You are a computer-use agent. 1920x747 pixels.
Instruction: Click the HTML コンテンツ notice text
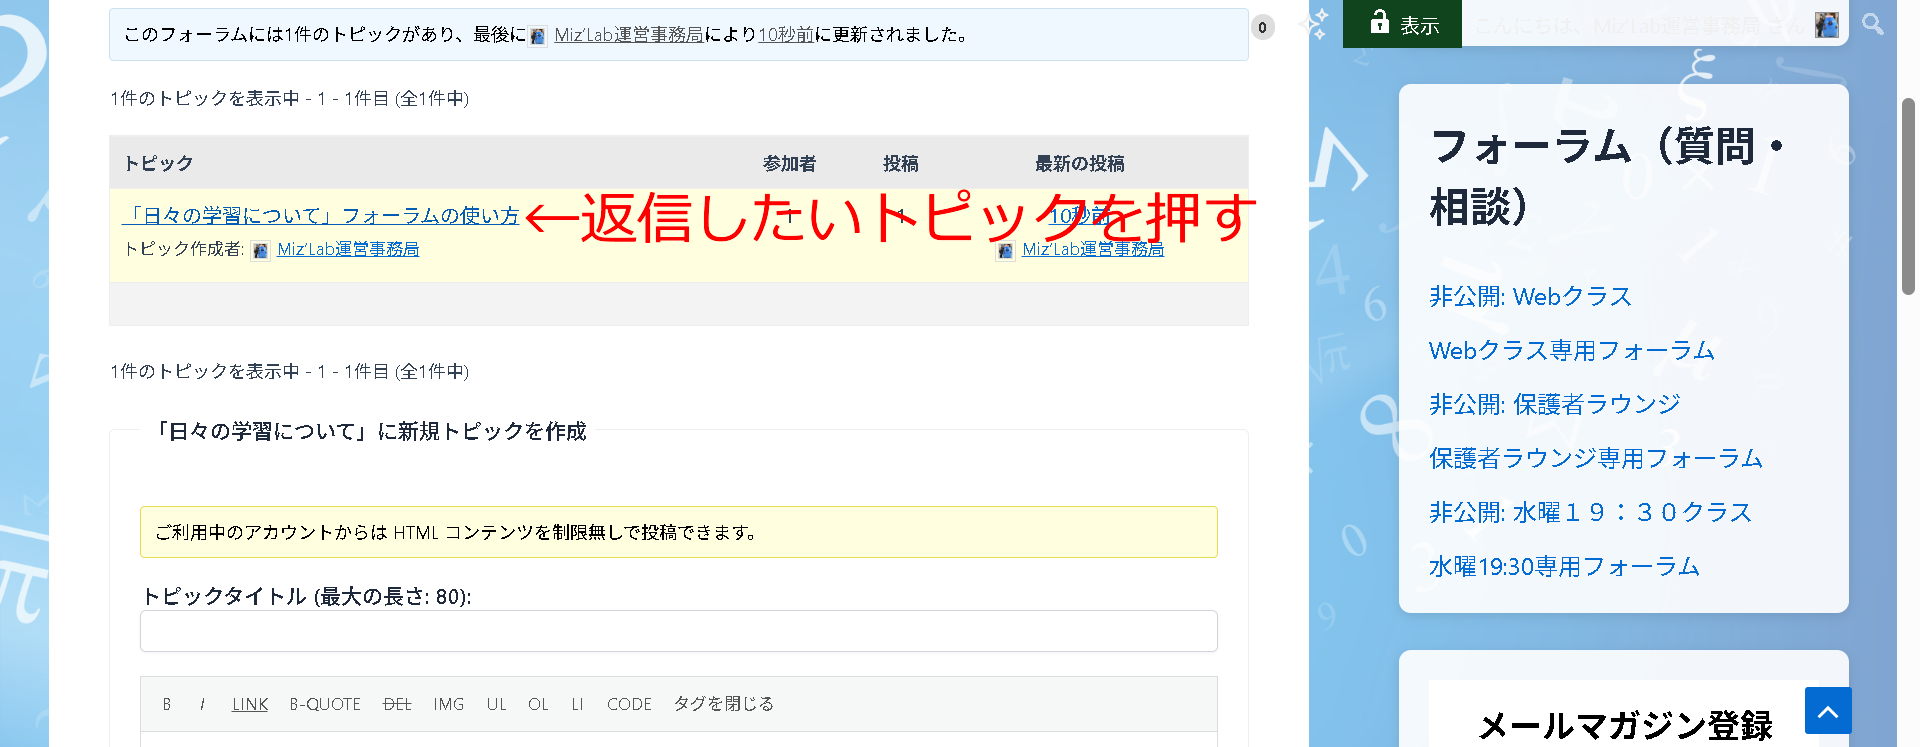click(455, 532)
